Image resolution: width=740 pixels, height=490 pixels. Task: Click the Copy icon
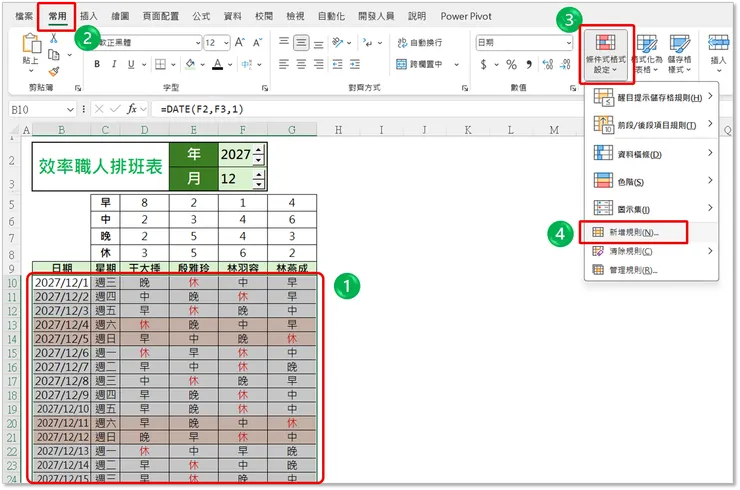[54, 55]
